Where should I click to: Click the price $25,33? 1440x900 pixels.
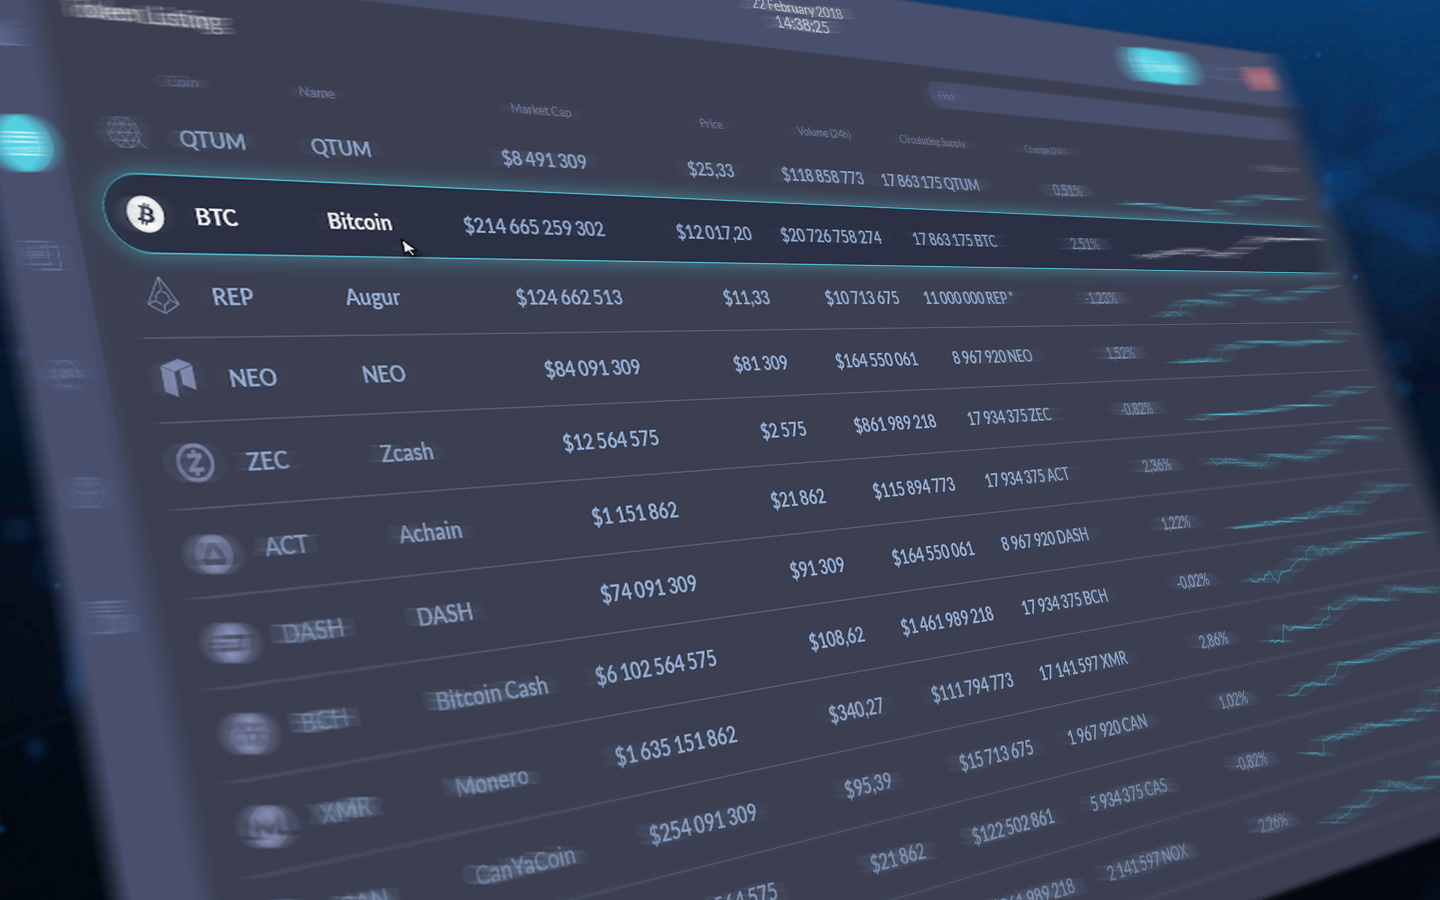pos(710,170)
